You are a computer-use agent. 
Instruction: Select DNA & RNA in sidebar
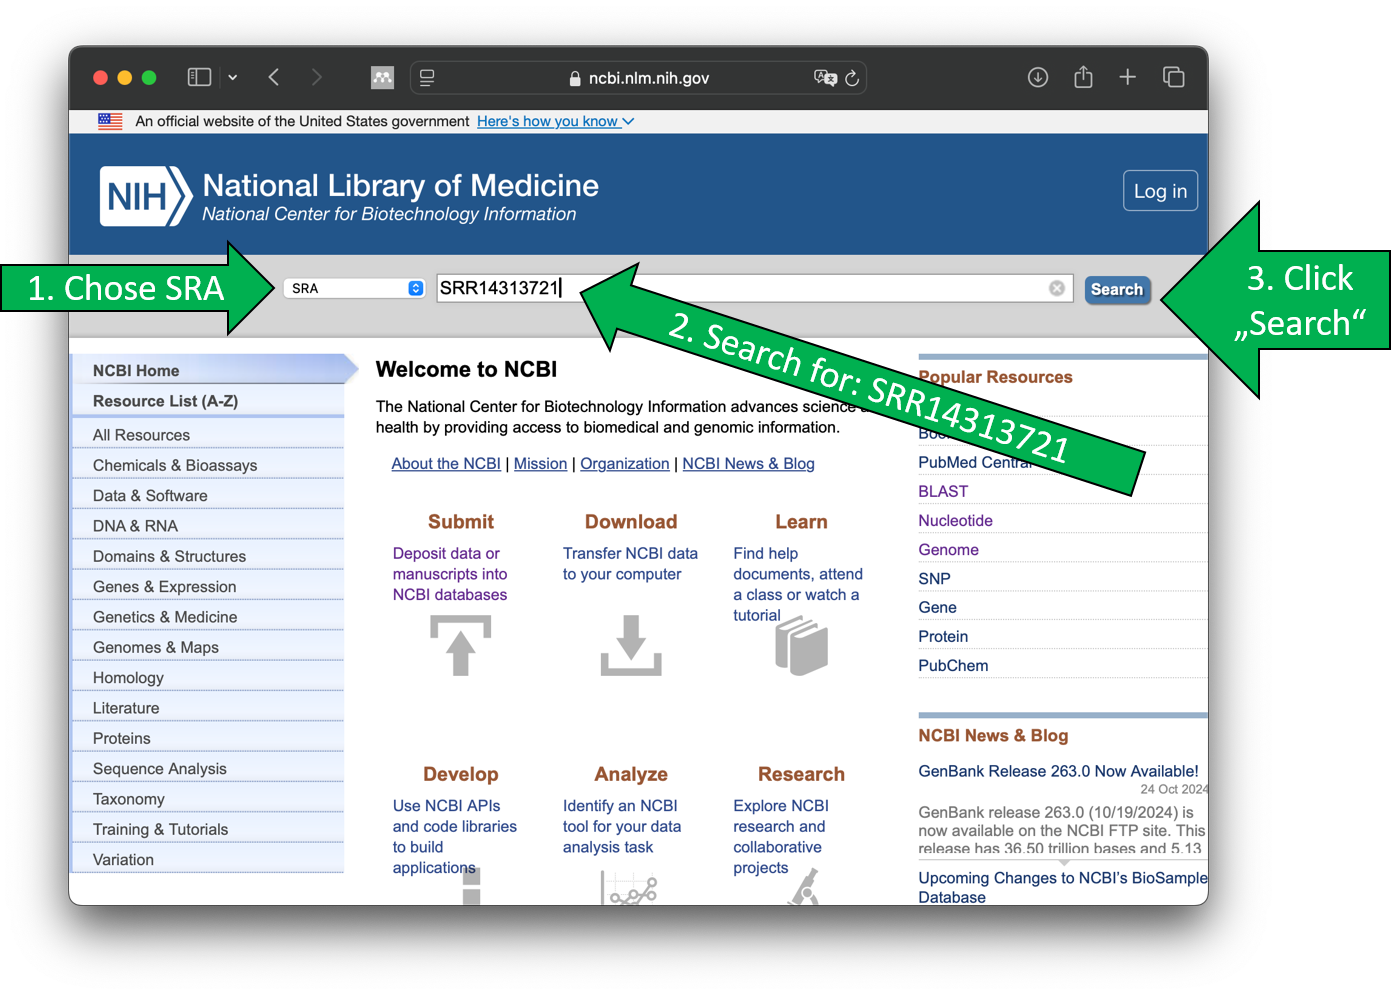coord(135,526)
